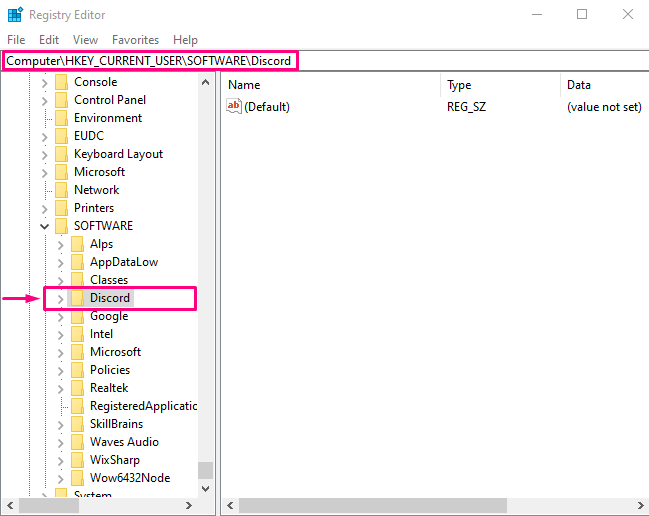The height and width of the screenshot is (516, 649).
Task: Select the (Default) value name
Action: (267, 107)
